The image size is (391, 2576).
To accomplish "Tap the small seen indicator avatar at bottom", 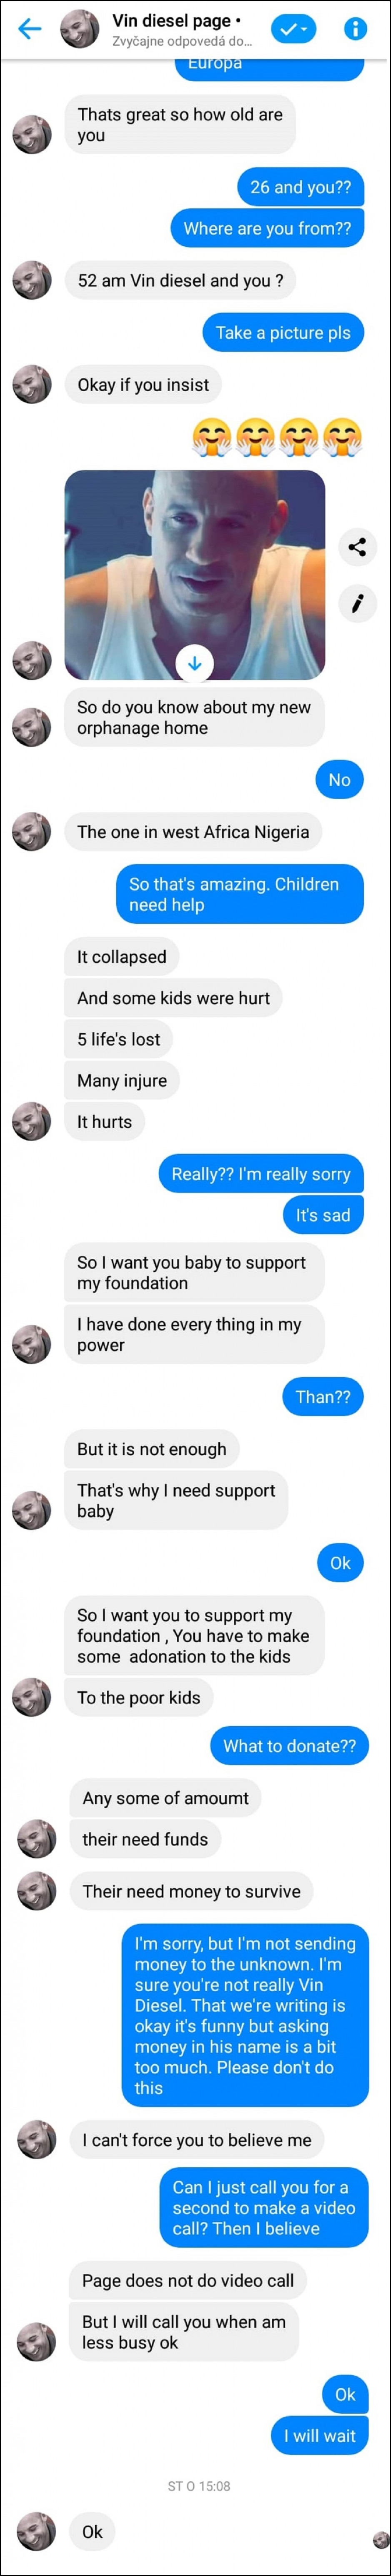I will tap(380, 2539).
